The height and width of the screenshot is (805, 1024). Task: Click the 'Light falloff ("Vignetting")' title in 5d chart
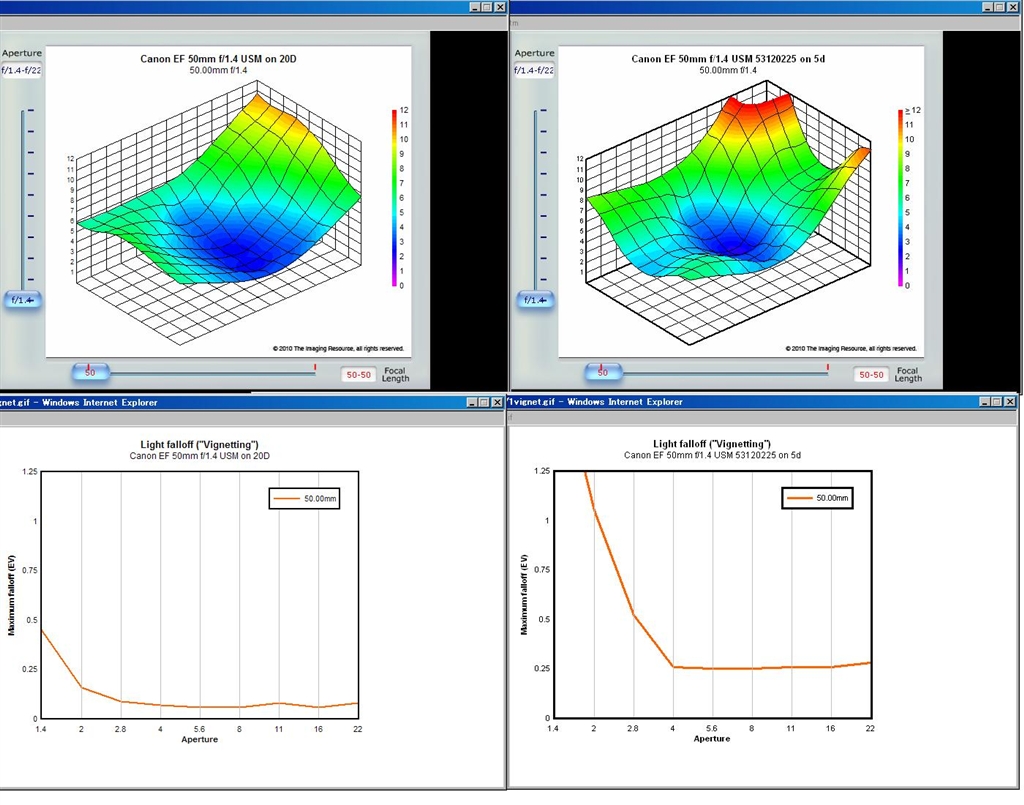pyautogui.click(x=712, y=444)
